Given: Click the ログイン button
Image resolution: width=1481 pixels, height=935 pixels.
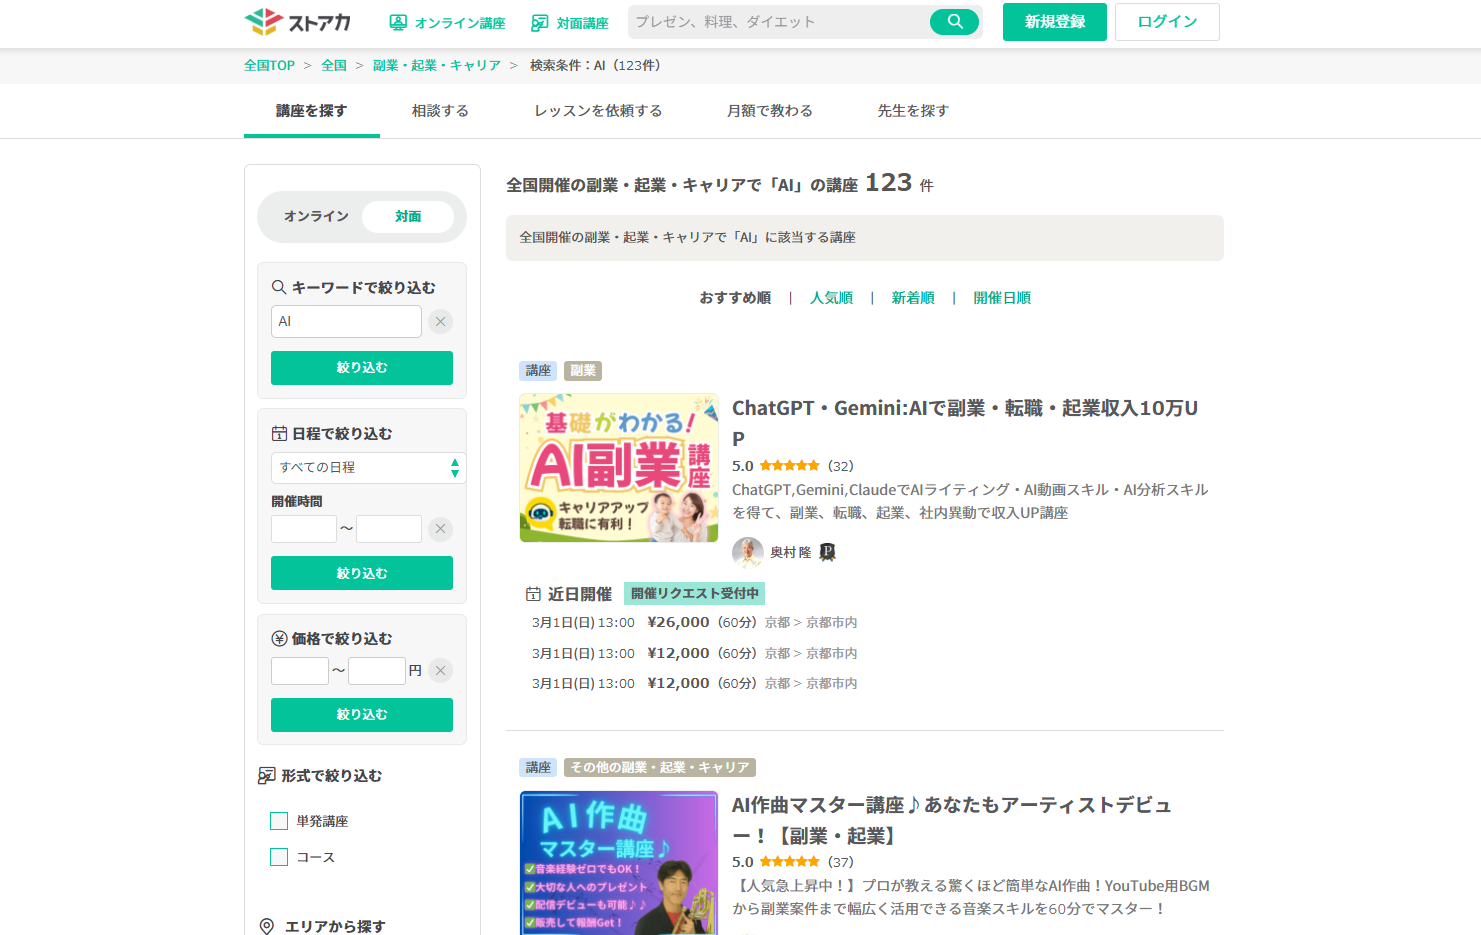Looking at the screenshot, I should [1166, 21].
